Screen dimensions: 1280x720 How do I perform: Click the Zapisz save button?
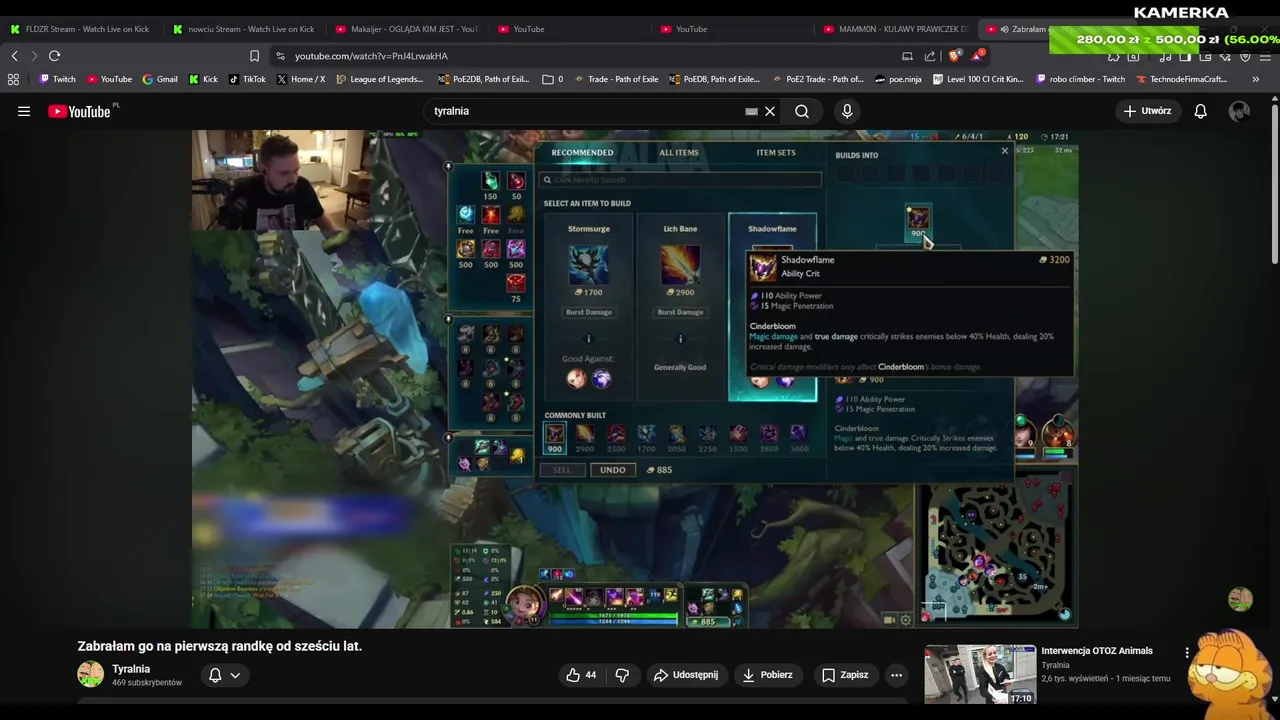(x=845, y=675)
